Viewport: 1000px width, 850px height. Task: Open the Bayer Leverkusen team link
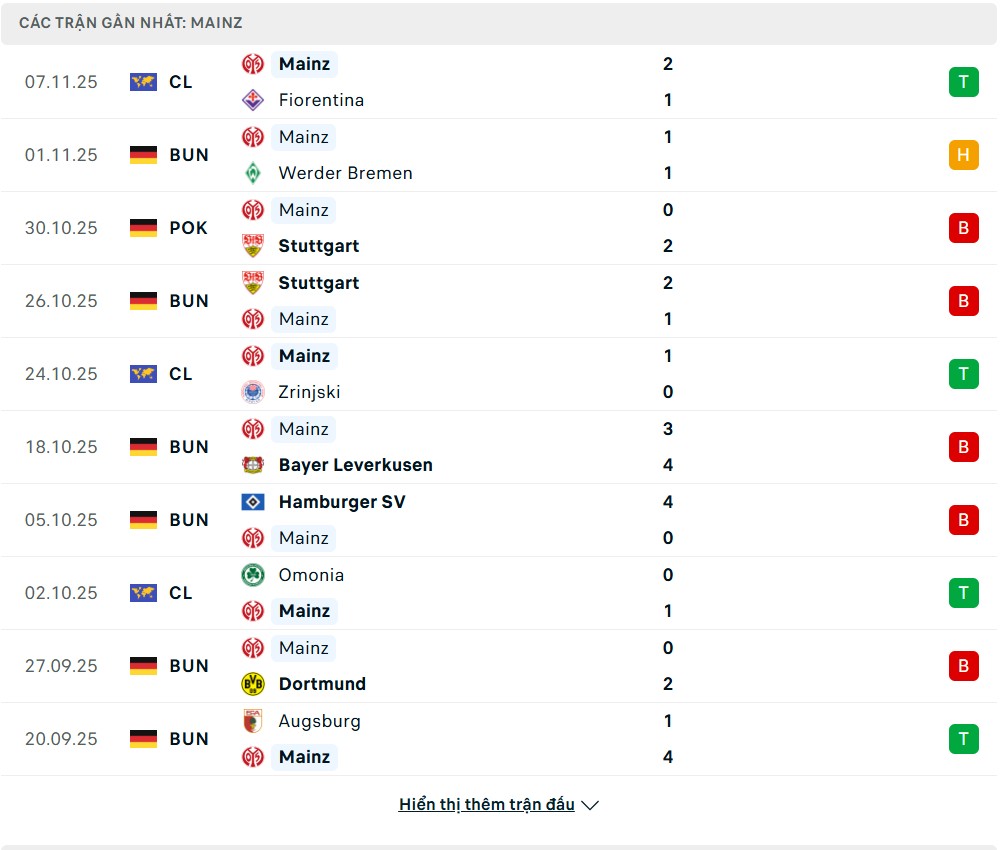click(355, 465)
